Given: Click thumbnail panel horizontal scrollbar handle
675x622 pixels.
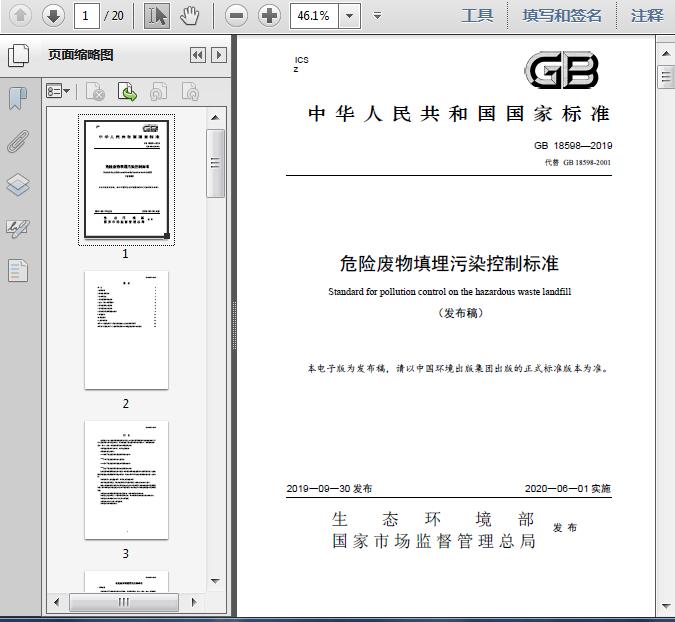Looking at the screenshot, I should [x=124, y=602].
